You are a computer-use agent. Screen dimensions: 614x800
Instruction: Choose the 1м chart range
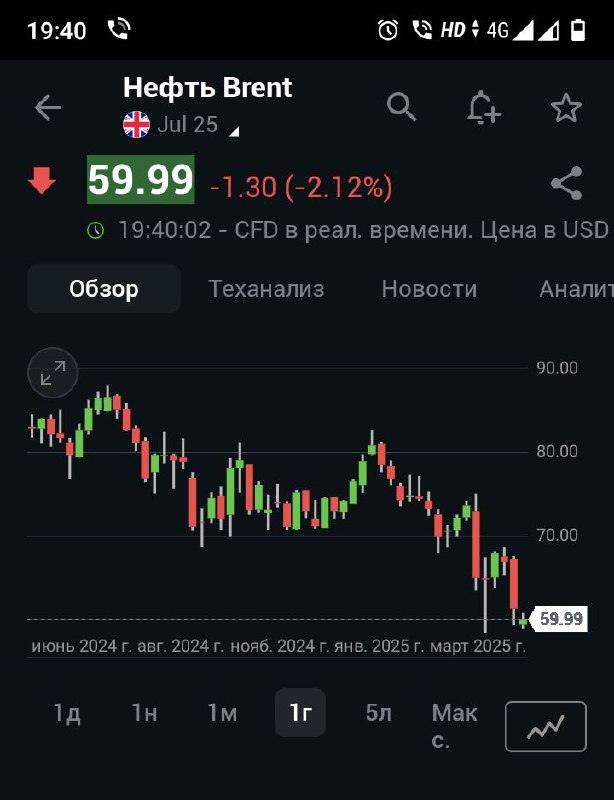[222, 713]
